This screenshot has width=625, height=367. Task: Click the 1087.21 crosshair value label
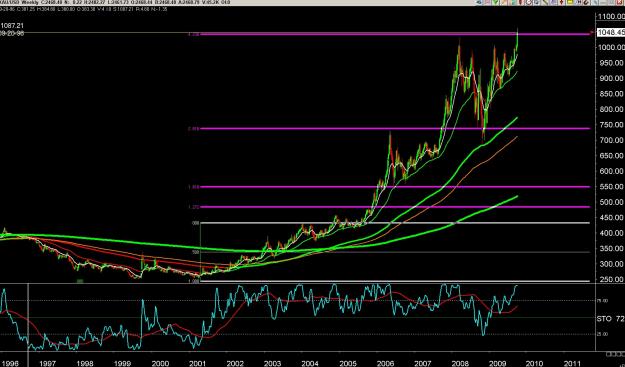(x=12, y=25)
